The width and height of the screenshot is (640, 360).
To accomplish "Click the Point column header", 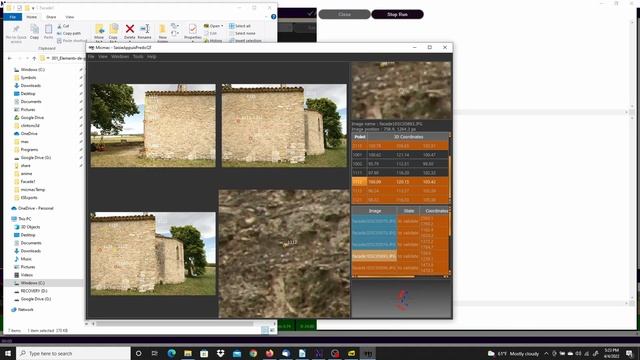I will (x=360, y=137).
